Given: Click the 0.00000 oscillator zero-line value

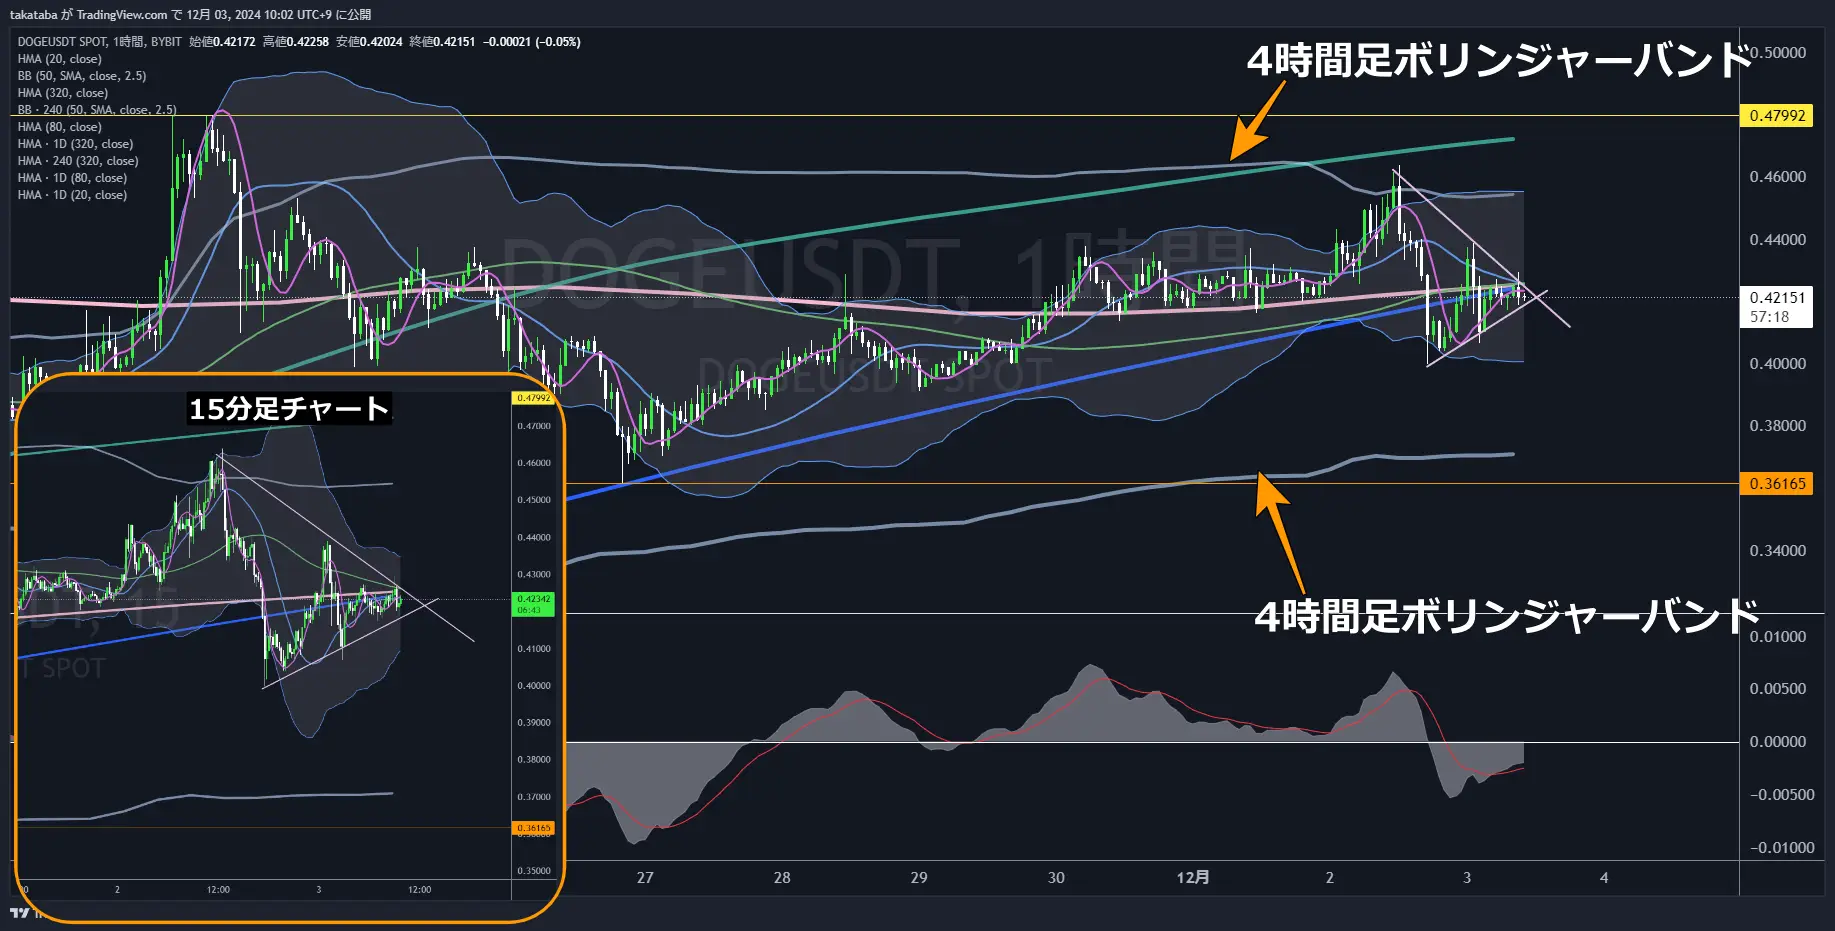Looking at the screenshot, I should coord(1778,742).
